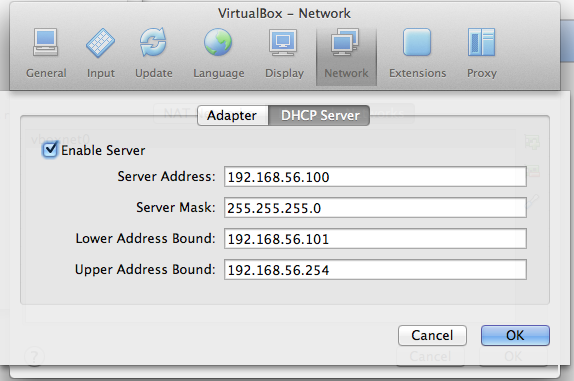Click the dimmed add host-only network icon

532,142
